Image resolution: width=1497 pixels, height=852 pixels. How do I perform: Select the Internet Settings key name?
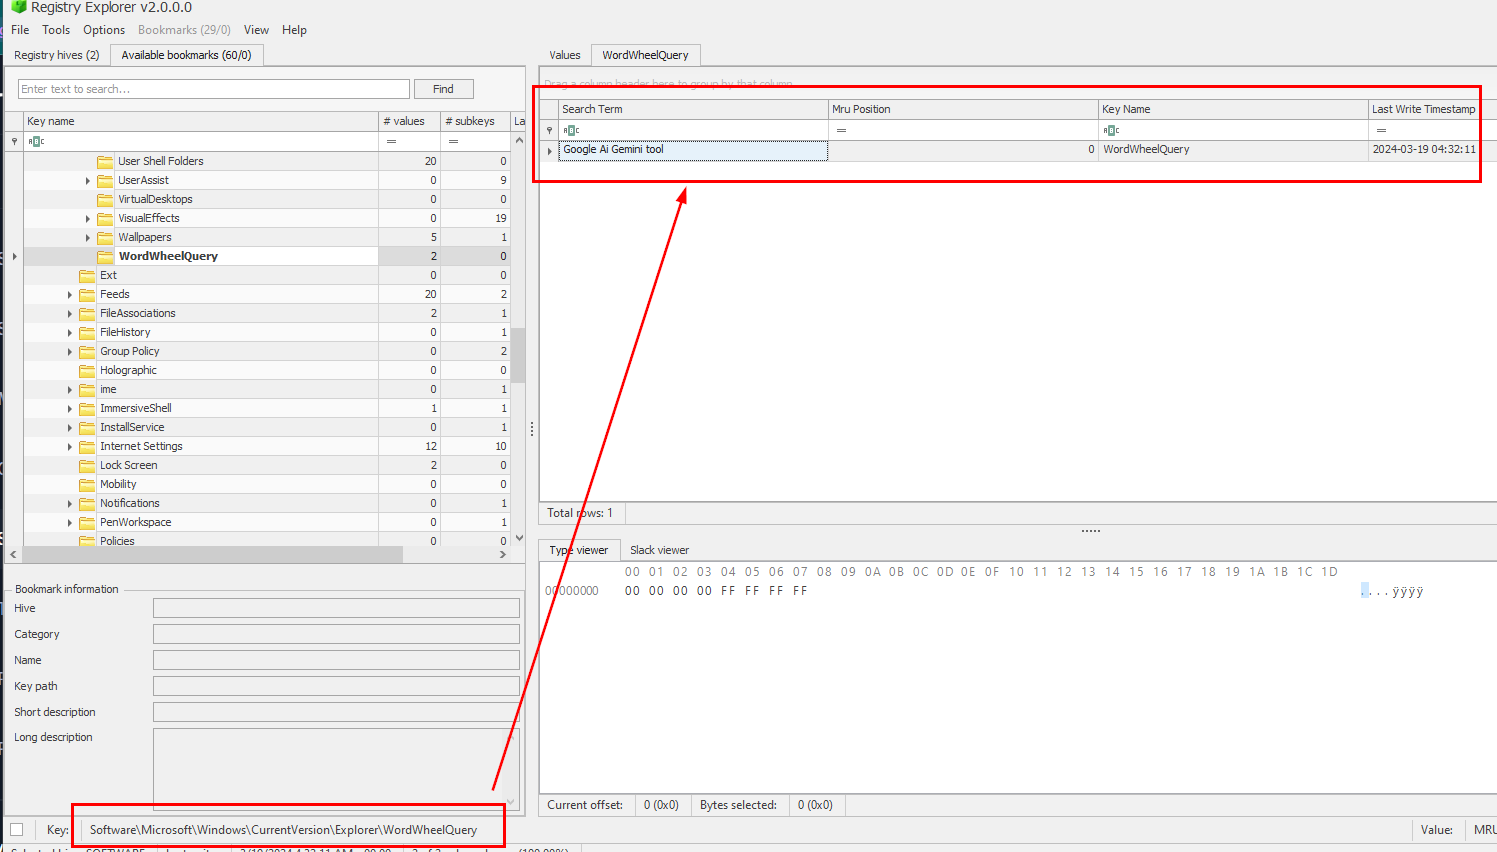141,446
